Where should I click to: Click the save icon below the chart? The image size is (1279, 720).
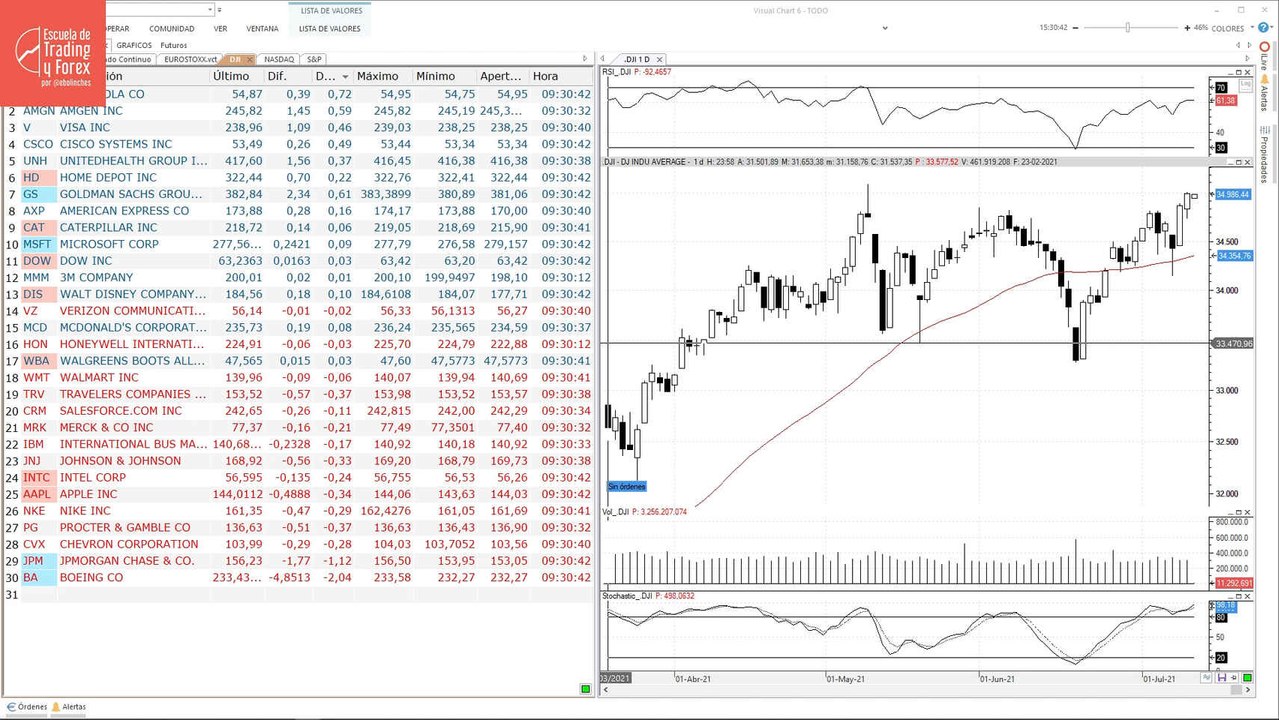coord(1222,677)
